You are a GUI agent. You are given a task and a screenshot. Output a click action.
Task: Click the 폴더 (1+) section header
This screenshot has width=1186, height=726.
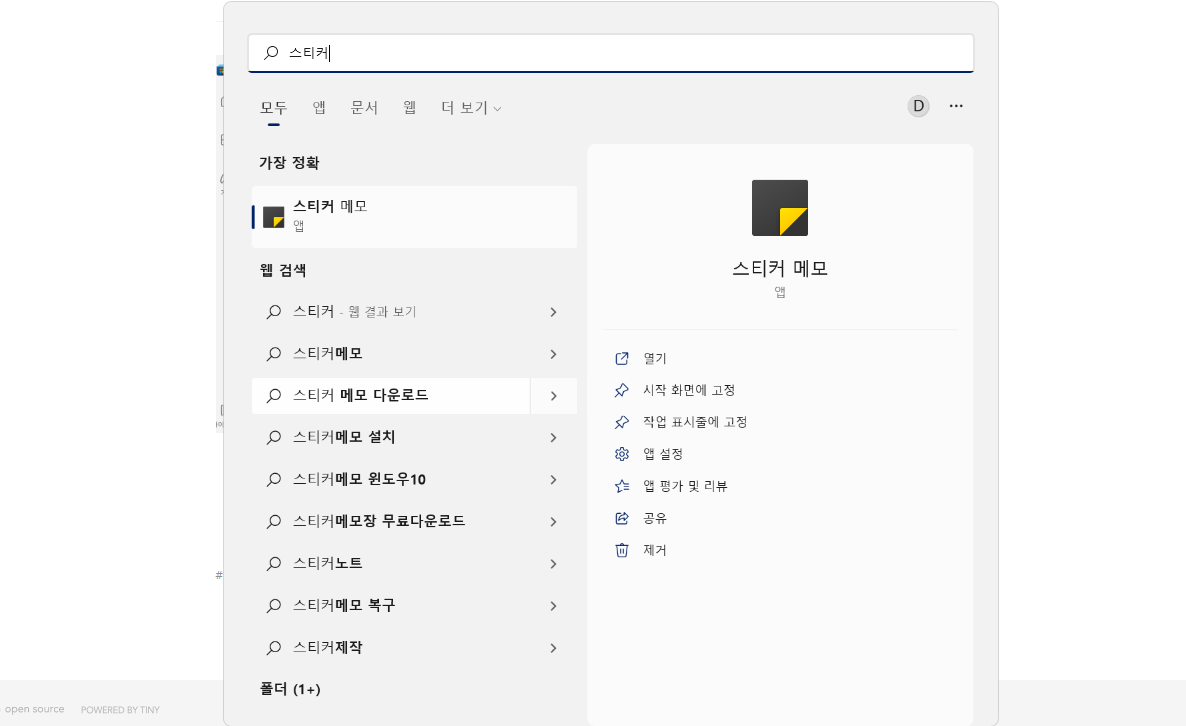click(x=290, y=689)
